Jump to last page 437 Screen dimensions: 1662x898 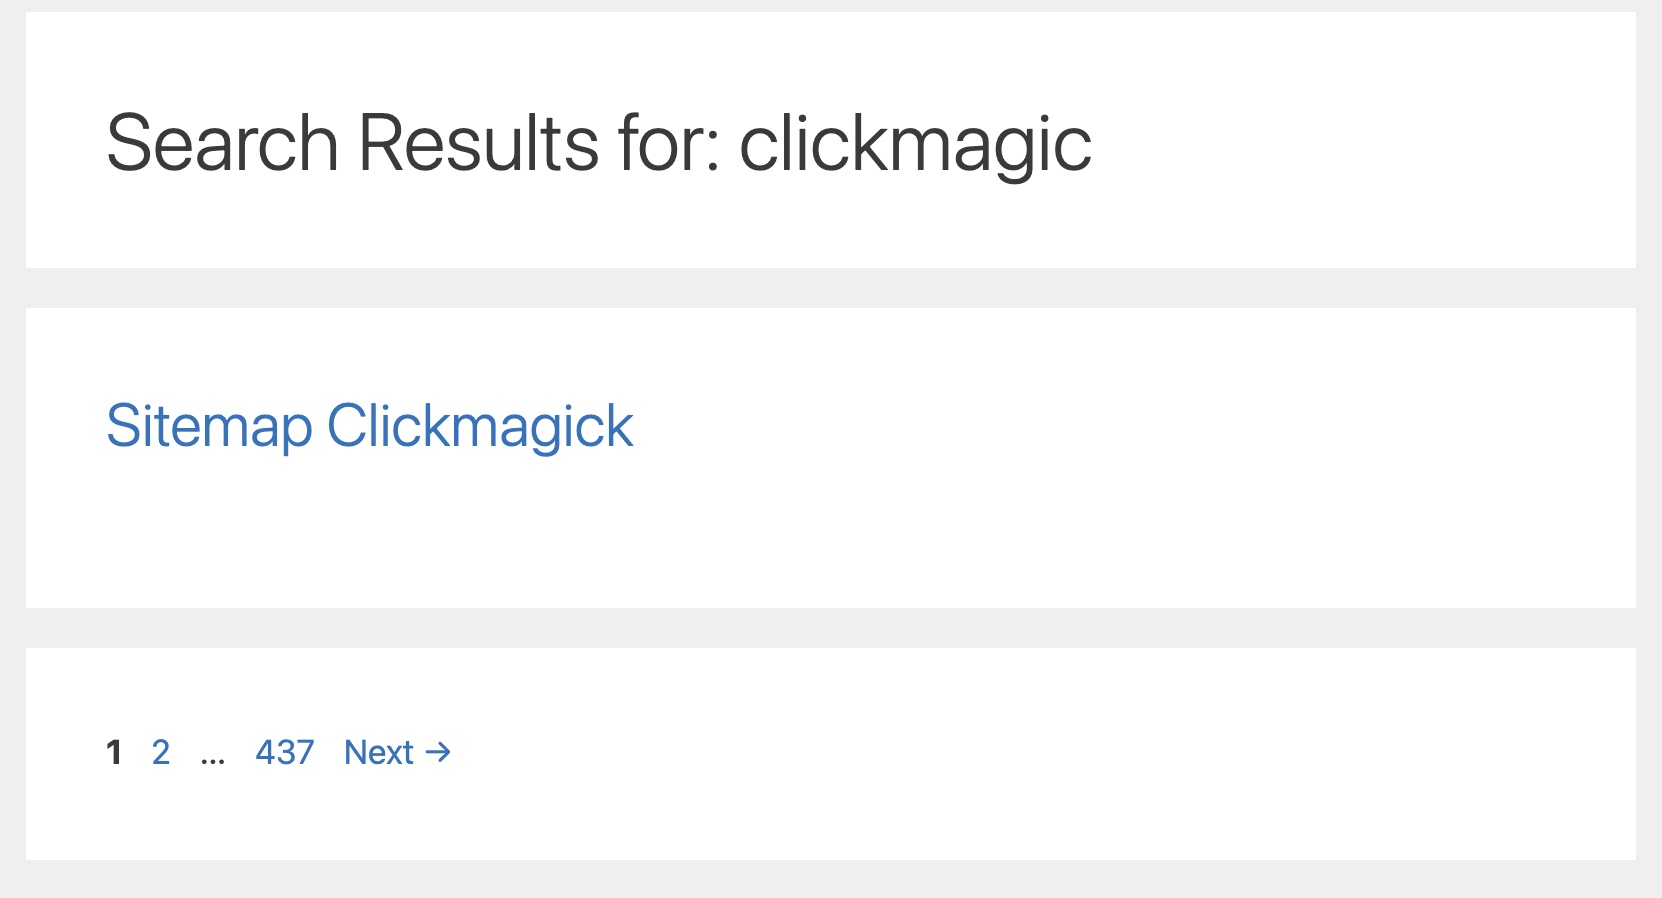(x=285, y=752)
